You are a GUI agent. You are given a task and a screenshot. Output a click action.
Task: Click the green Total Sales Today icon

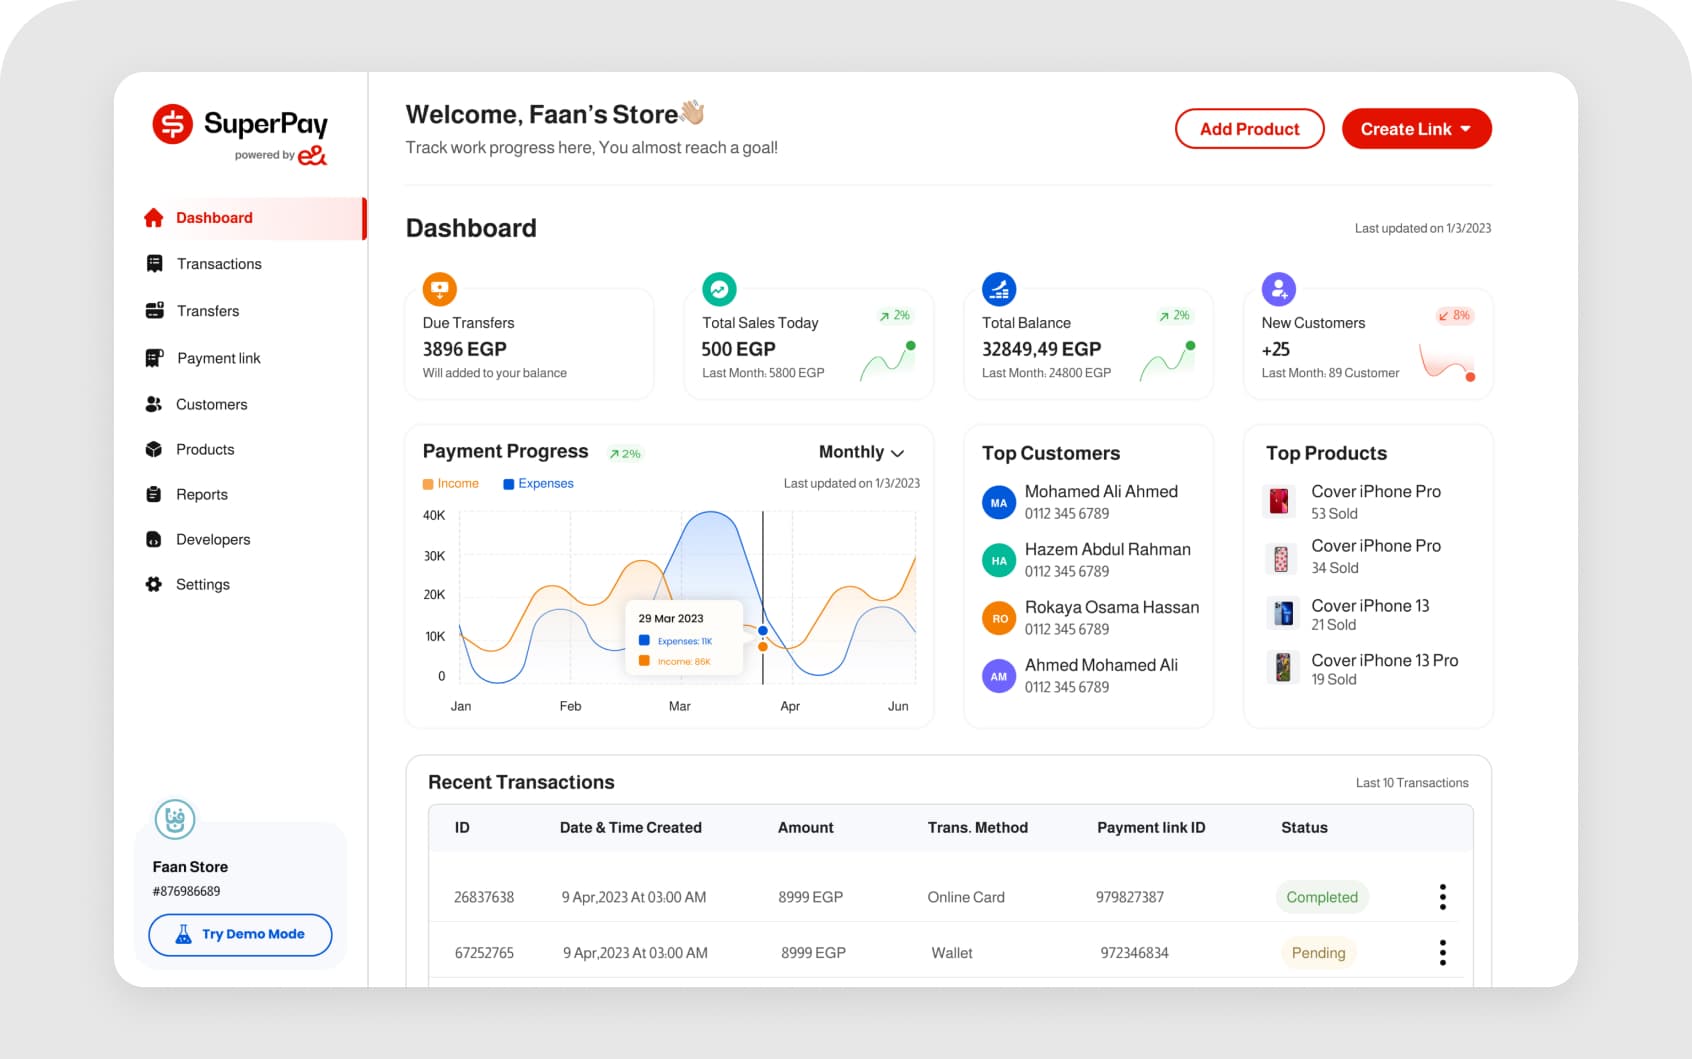(x=719, y=289)
